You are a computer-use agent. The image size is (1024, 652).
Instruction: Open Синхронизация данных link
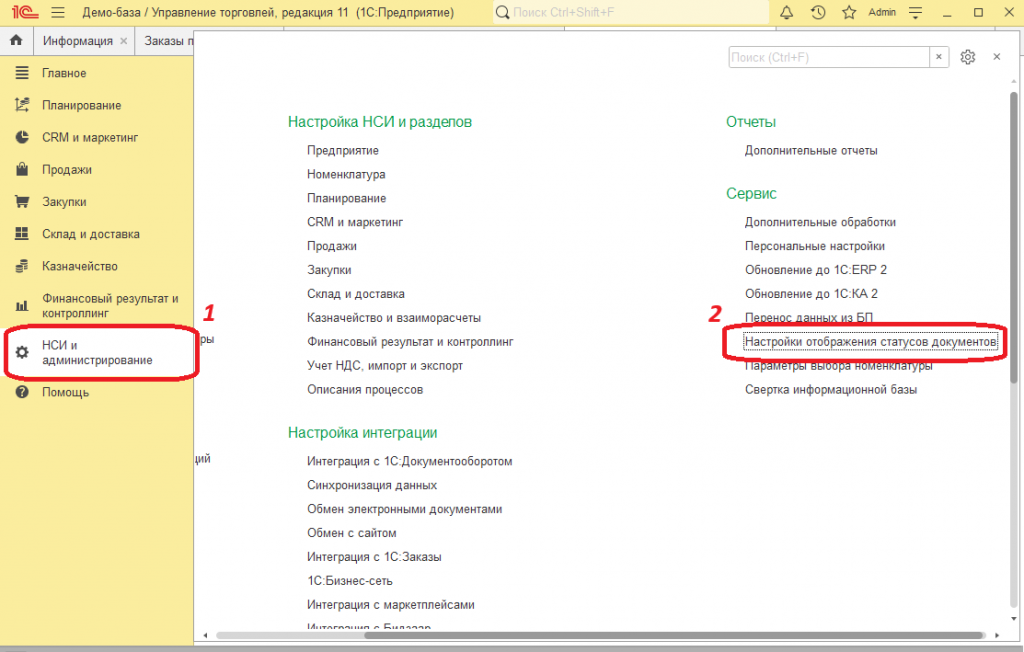(372, 485)
